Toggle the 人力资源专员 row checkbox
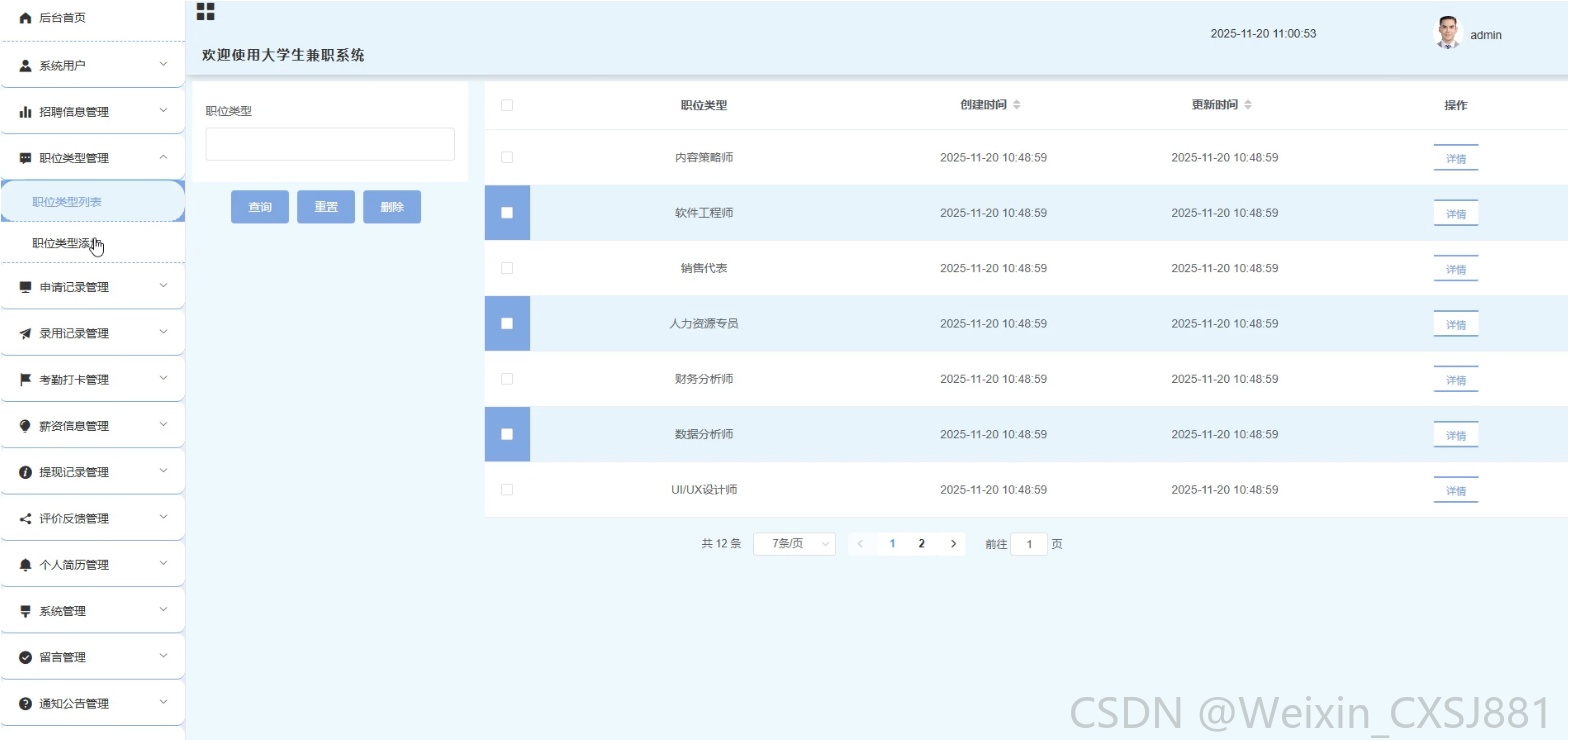The width and height of the screenshot is (1569, 741). [507, 324]
